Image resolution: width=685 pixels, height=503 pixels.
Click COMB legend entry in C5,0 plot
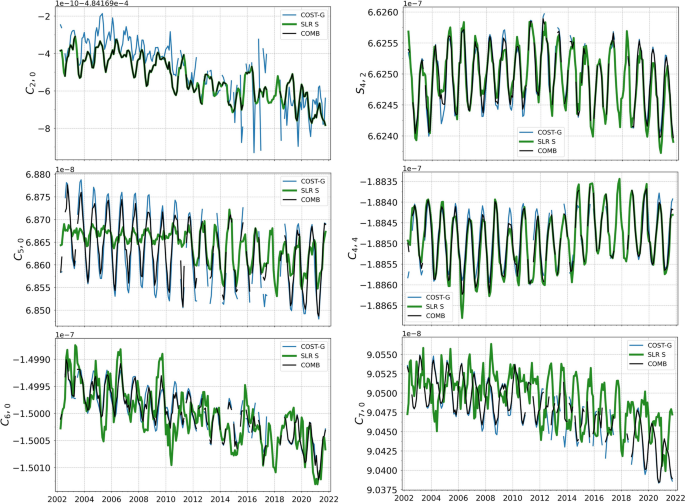click(x=301, y=199)
